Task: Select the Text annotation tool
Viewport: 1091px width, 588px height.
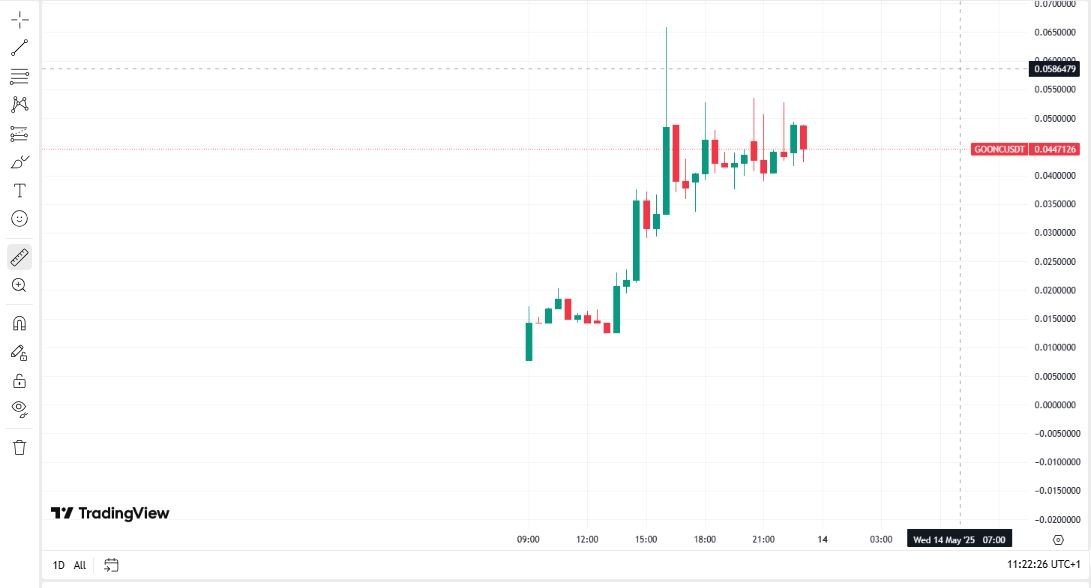Action: [19, 190]
